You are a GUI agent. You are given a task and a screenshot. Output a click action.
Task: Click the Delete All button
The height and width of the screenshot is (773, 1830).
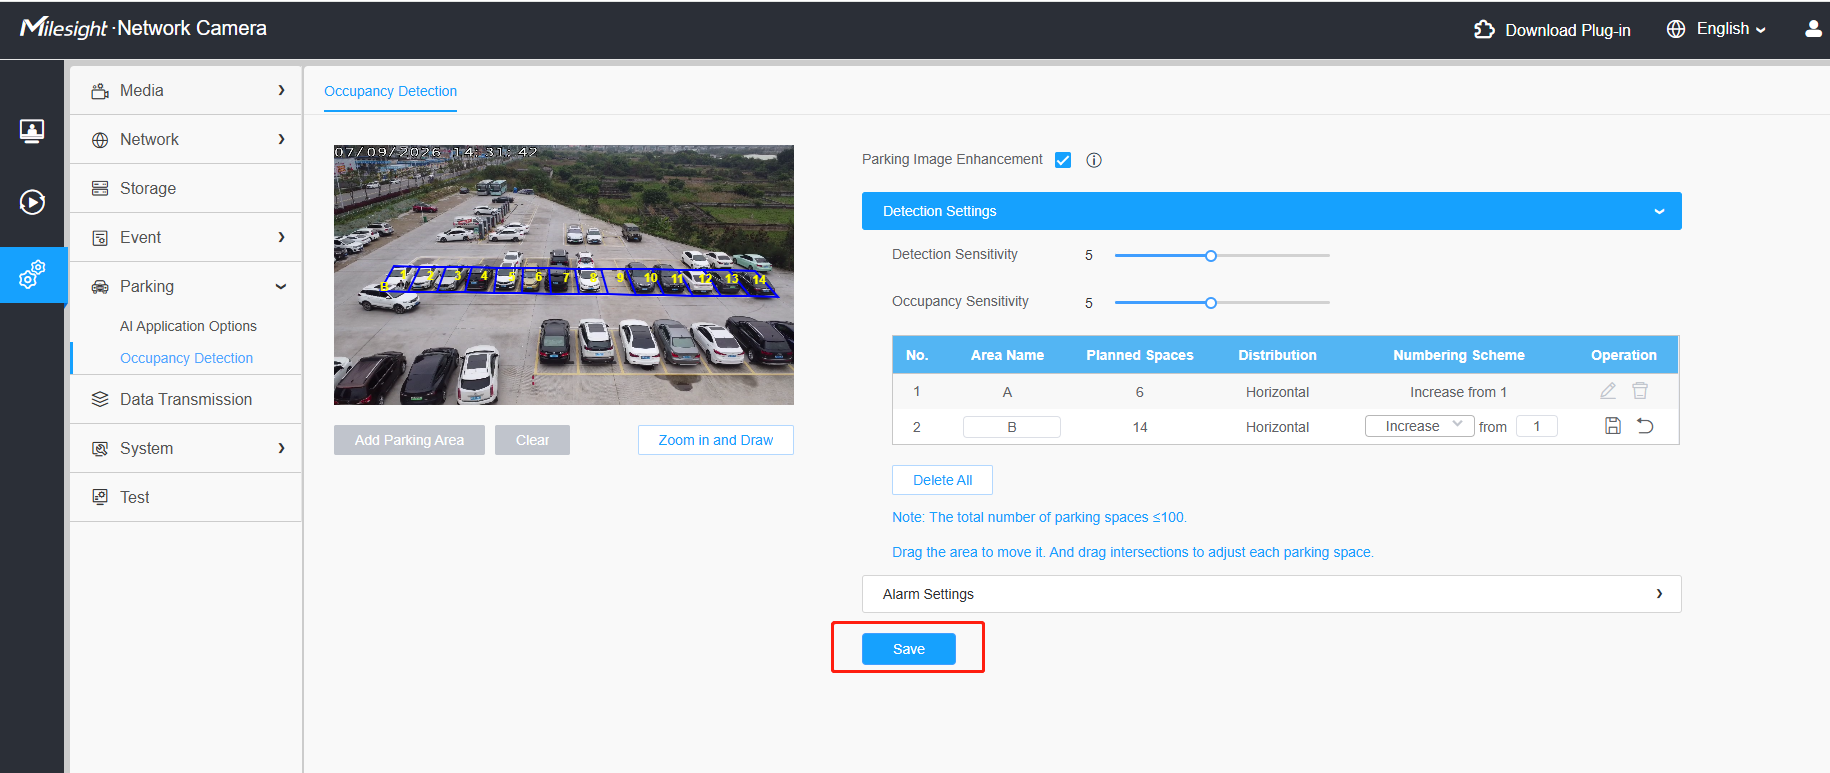[942, 480]
